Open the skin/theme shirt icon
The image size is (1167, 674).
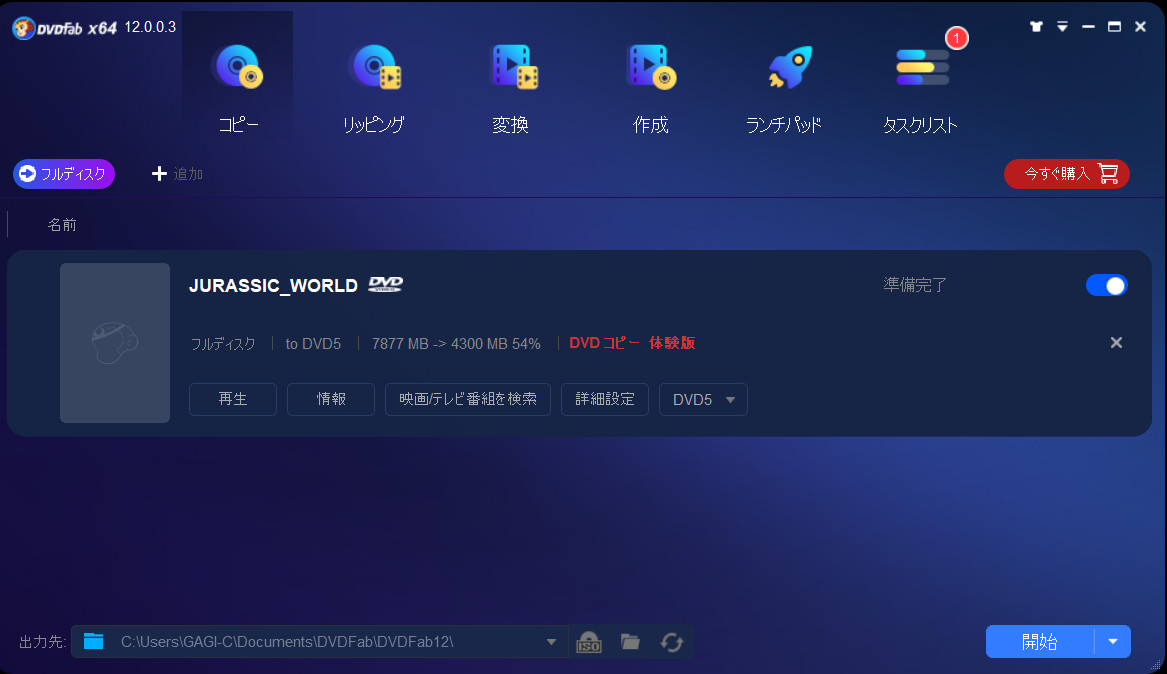(x=1036, y=27)
